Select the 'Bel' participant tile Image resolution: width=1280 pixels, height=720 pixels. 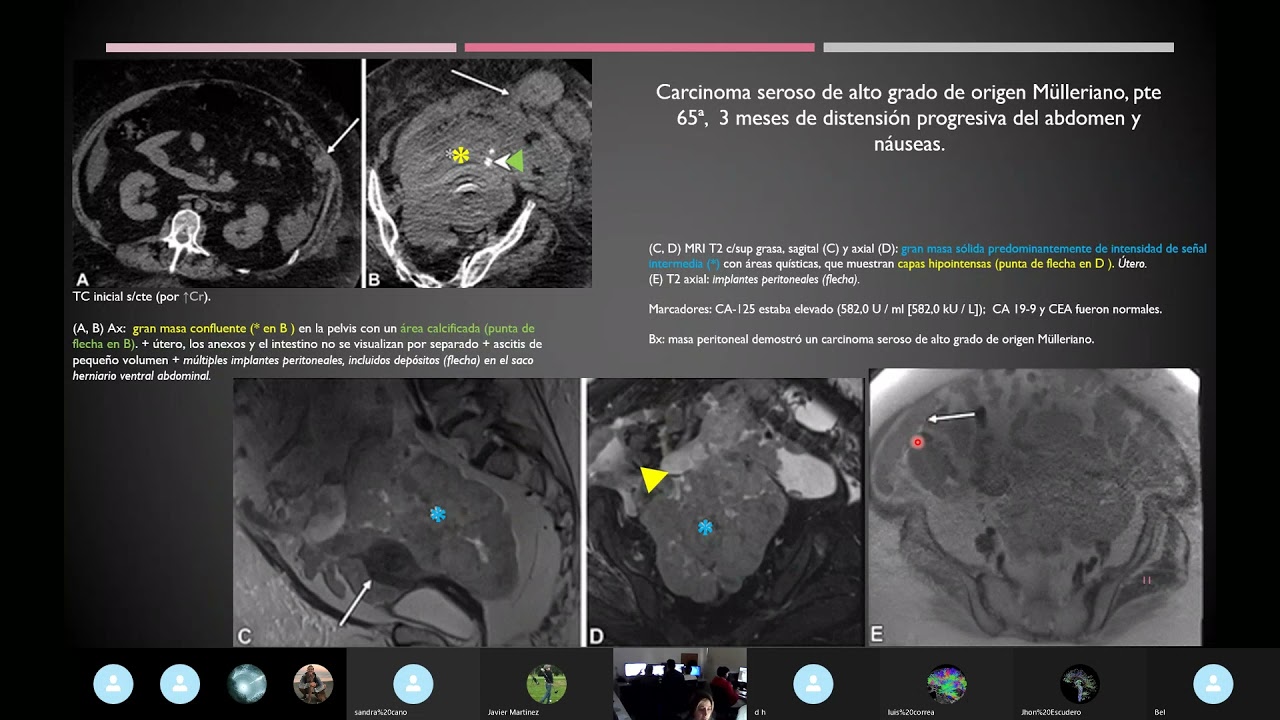coord(1213,684)
